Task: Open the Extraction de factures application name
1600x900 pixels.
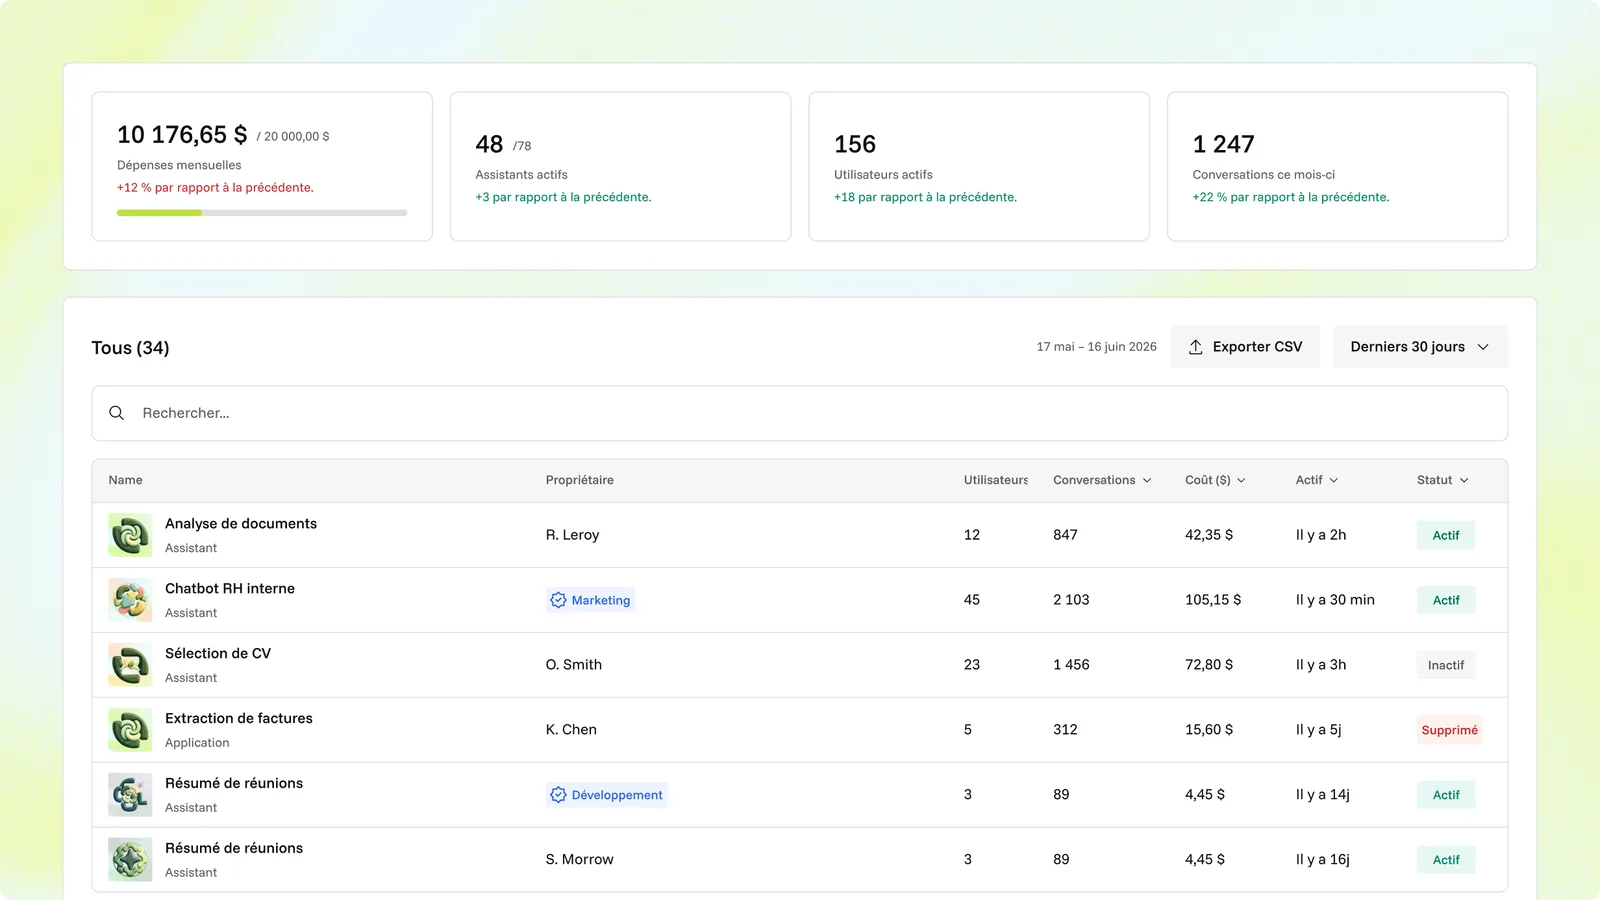Action: click(239, 718)
